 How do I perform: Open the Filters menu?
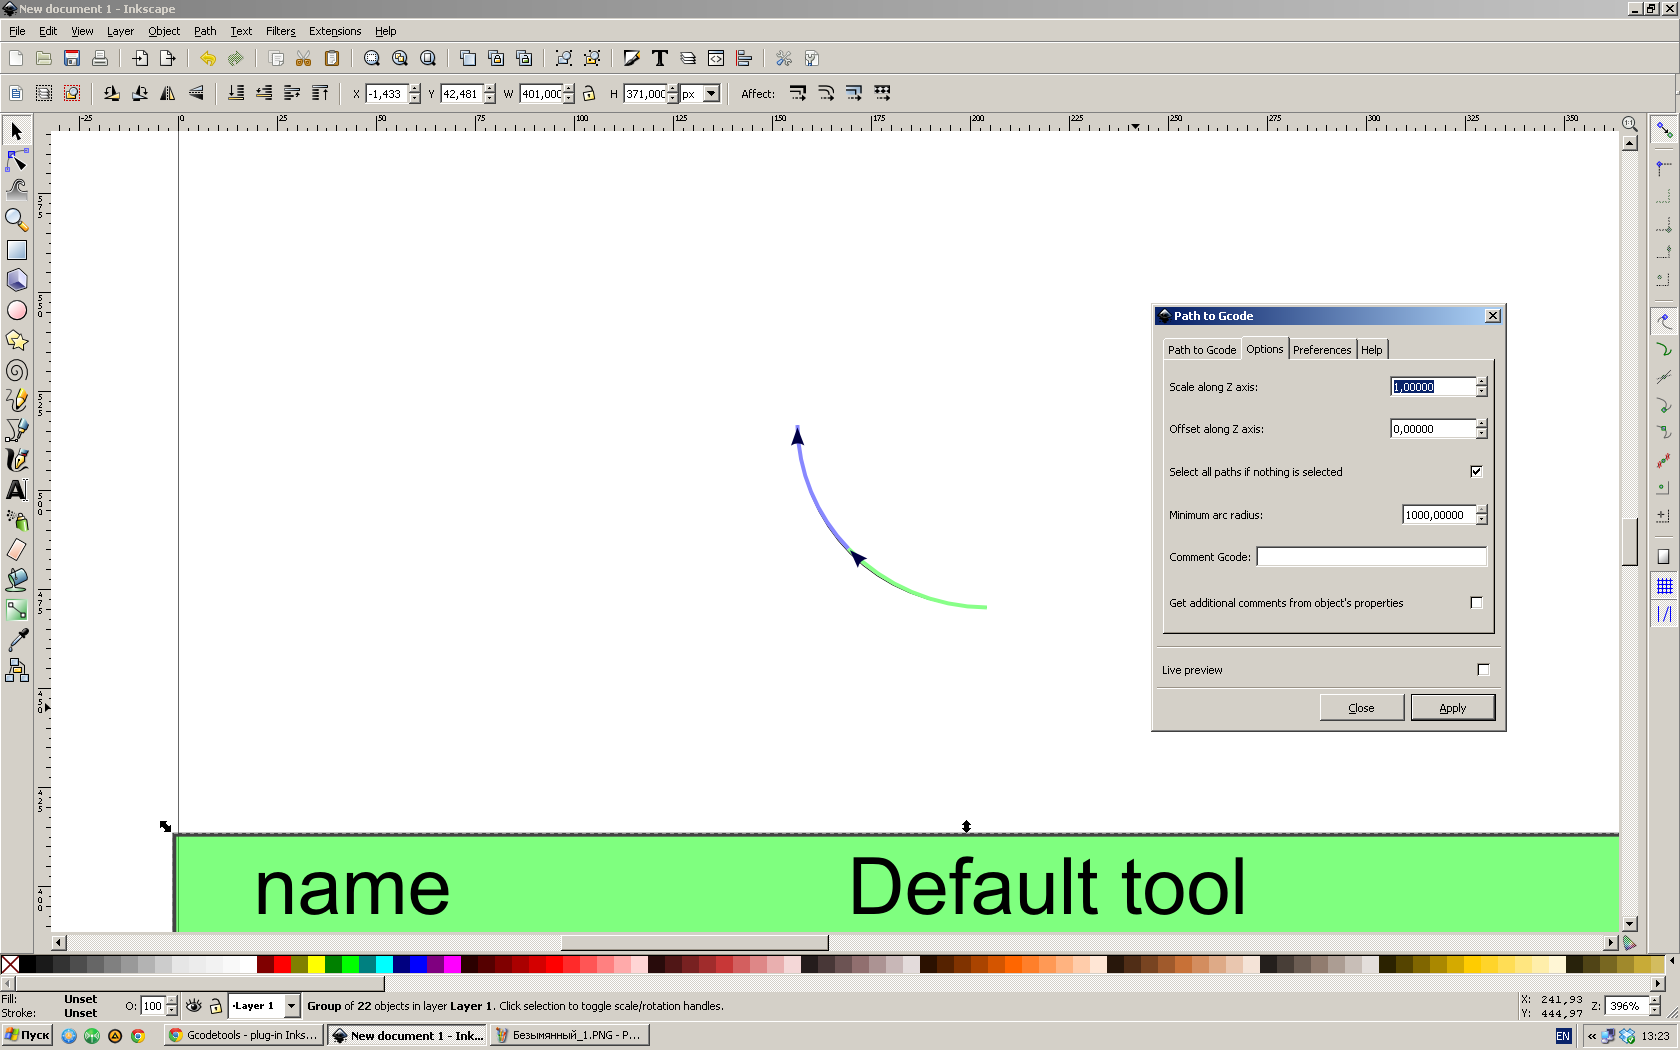point(280,31)
